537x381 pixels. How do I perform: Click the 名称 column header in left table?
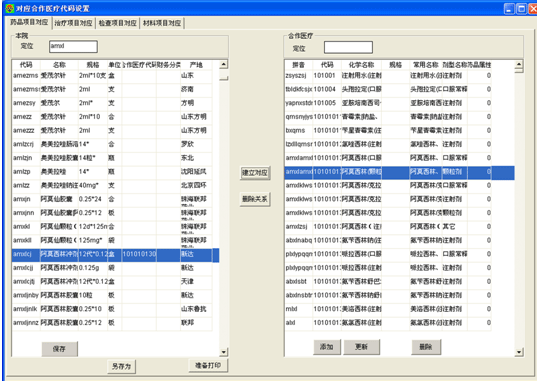tap(59, 64)
